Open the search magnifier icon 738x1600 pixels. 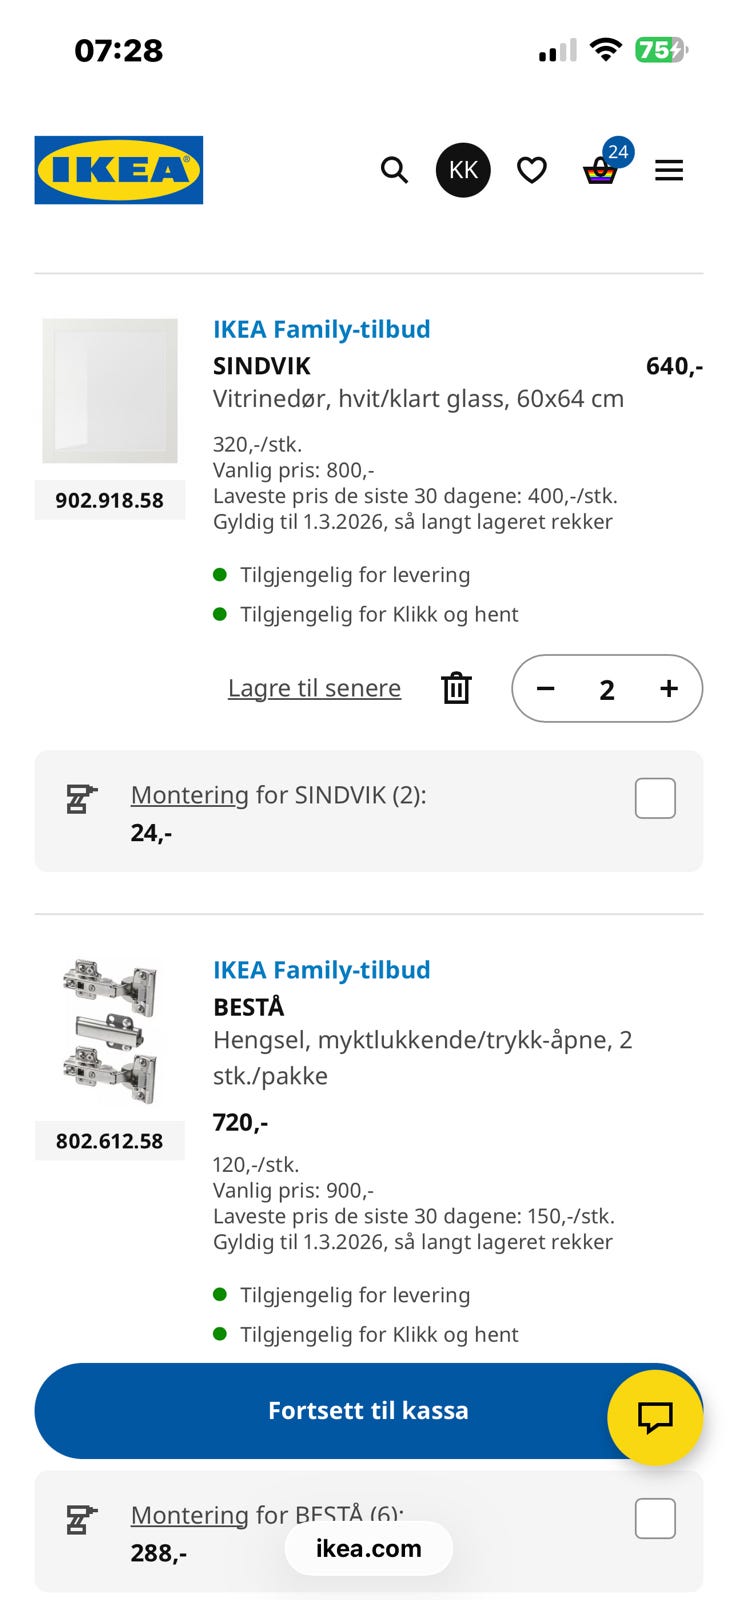click(x=394, y=170)
